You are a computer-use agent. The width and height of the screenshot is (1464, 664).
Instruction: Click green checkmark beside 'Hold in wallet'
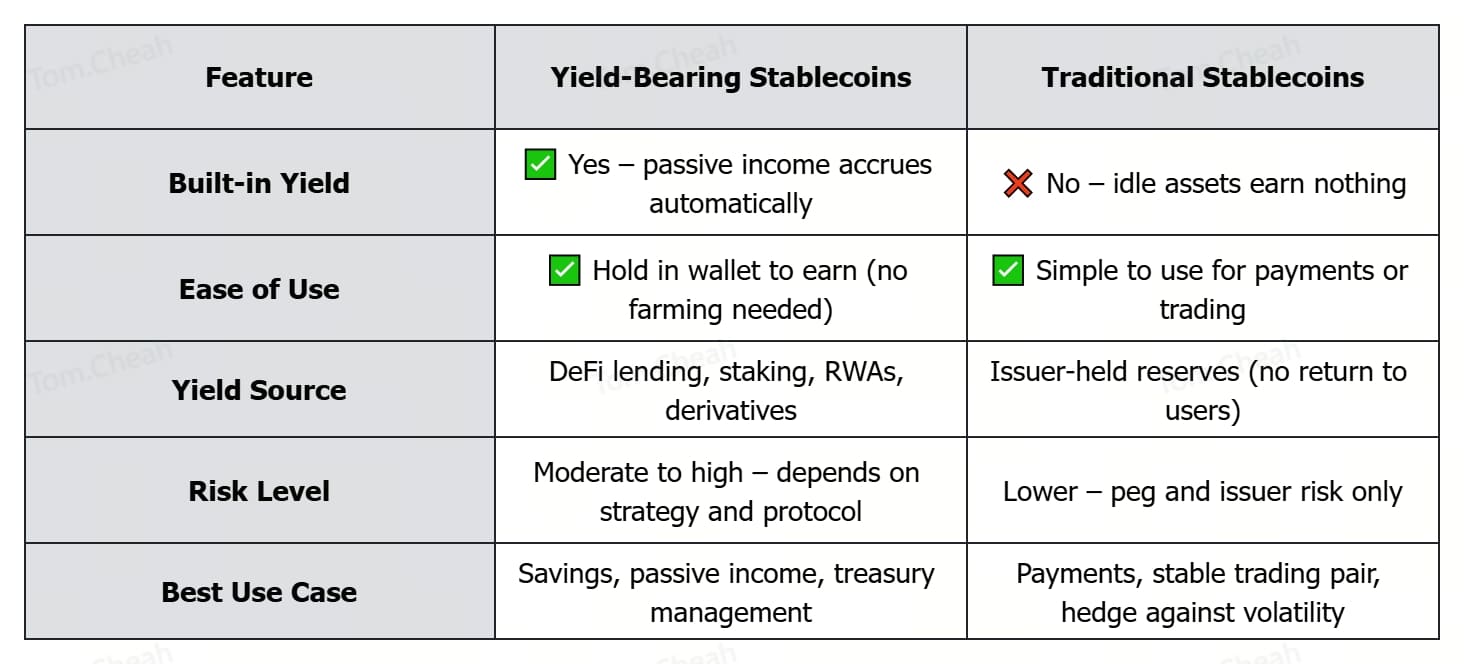[565, 271]
